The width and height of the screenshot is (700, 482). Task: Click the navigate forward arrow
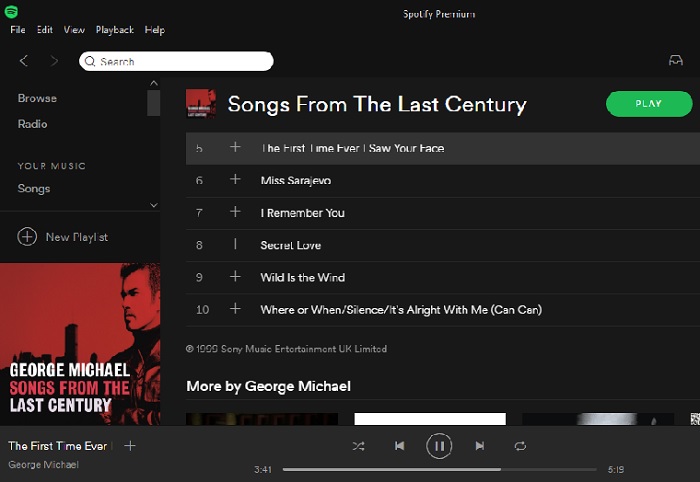point(54,61)
